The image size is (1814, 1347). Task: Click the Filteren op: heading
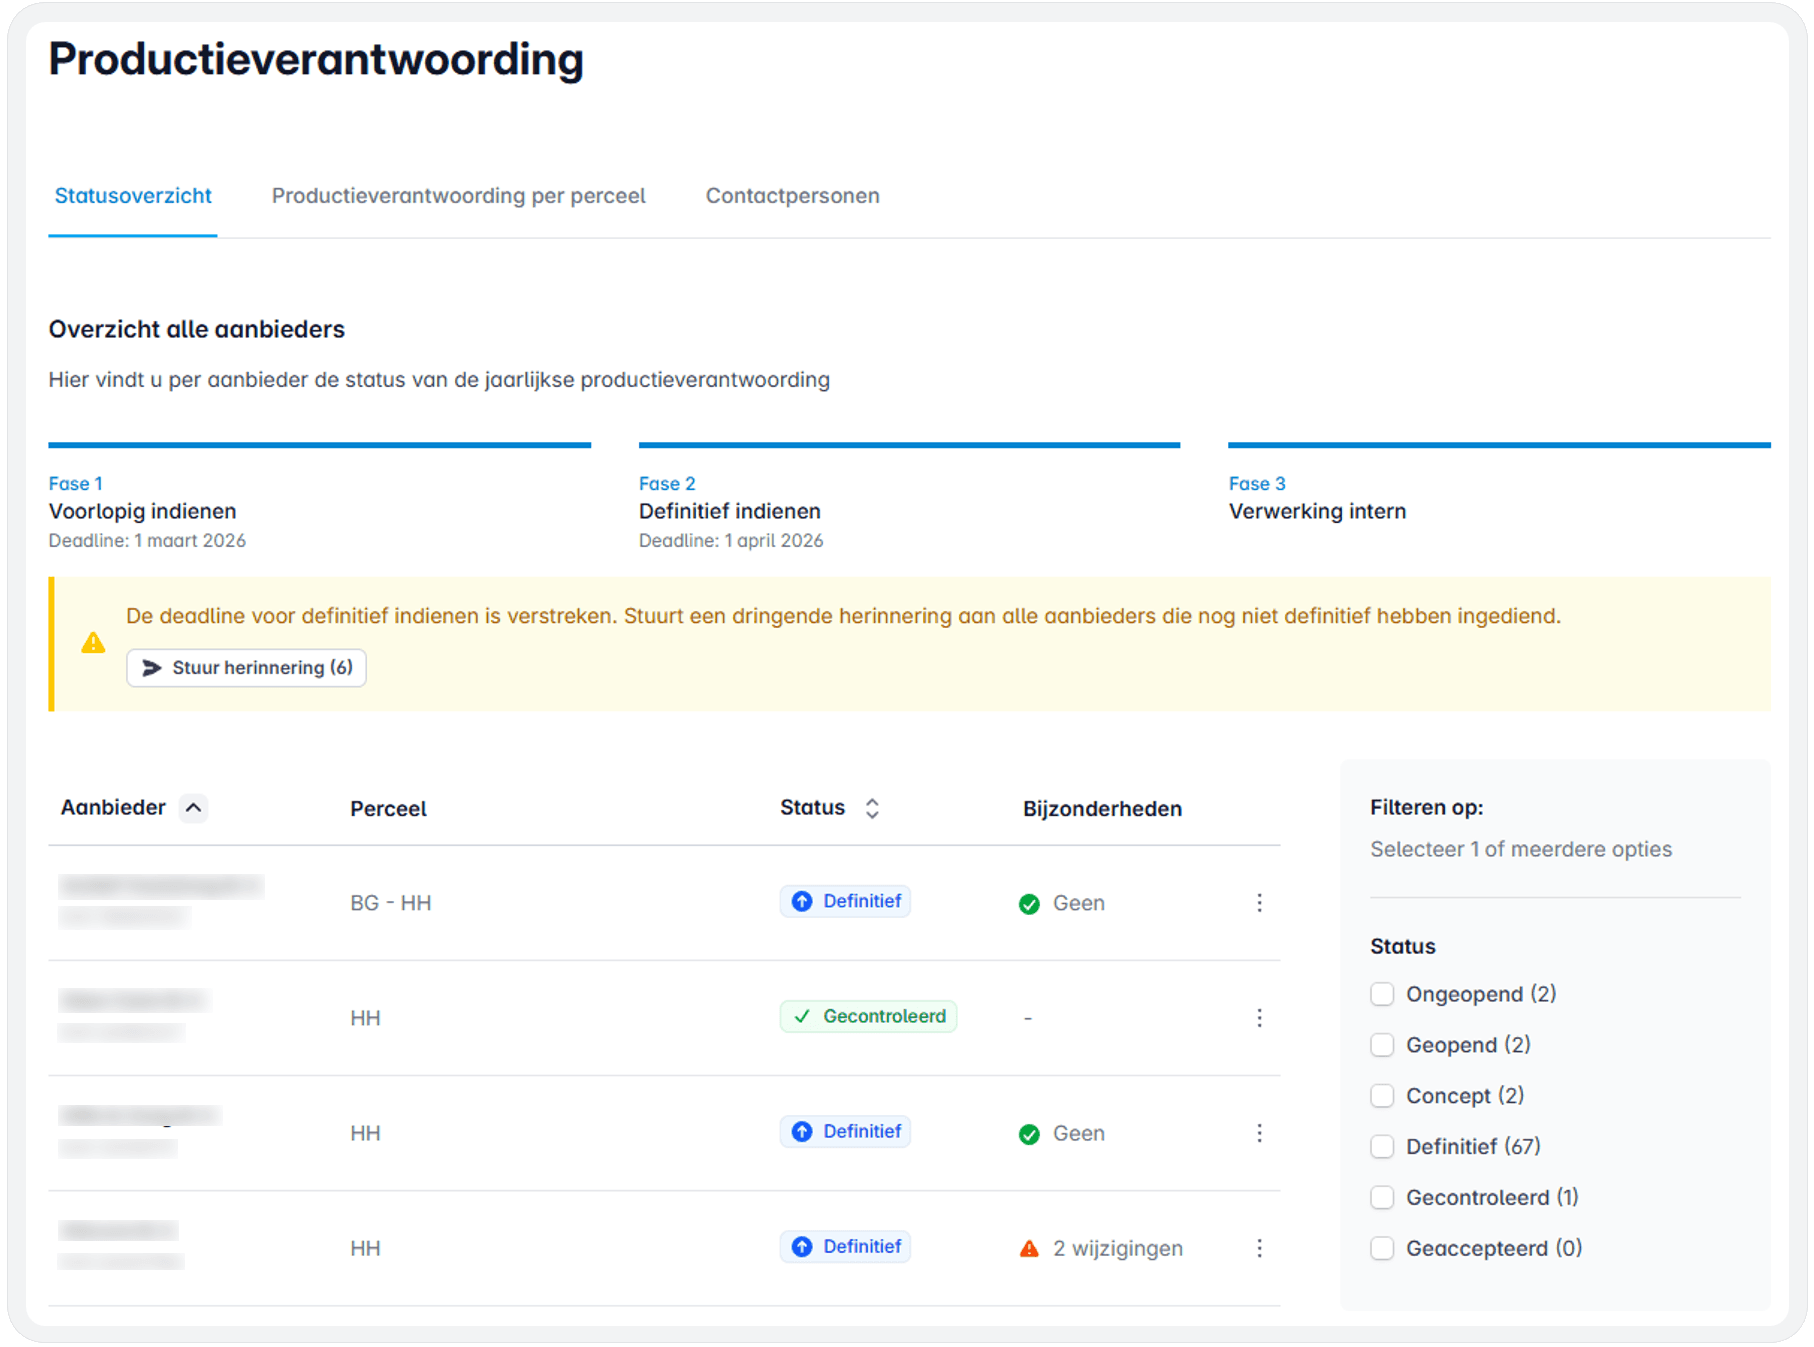click(1426, 807)
